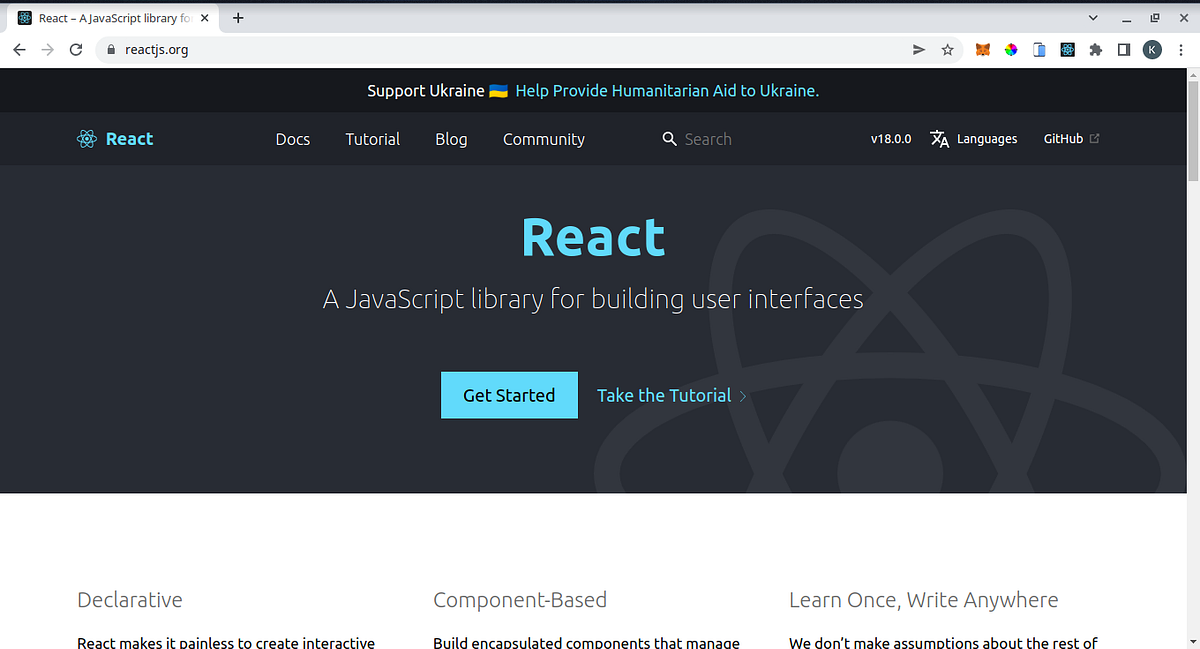Open Chrome's three-dot menu
Image resolution: width=1200 pixels, height=649 pixels.
pyautogui.click(x=1181, y=50)
